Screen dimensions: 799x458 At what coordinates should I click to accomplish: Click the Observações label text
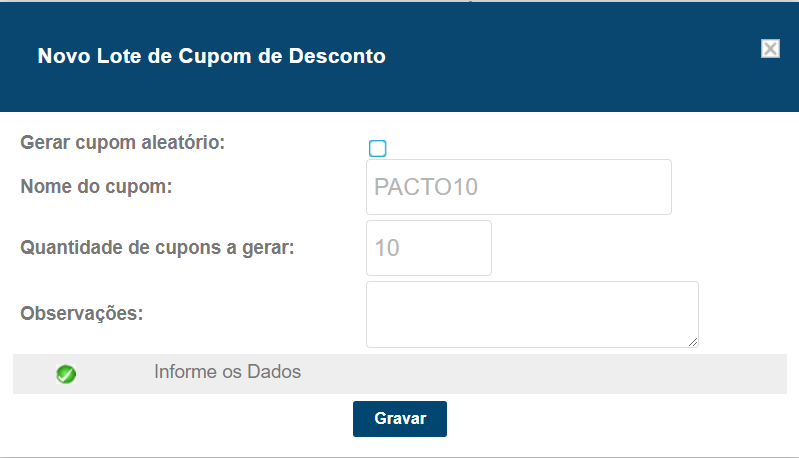[x=82, y=313]
